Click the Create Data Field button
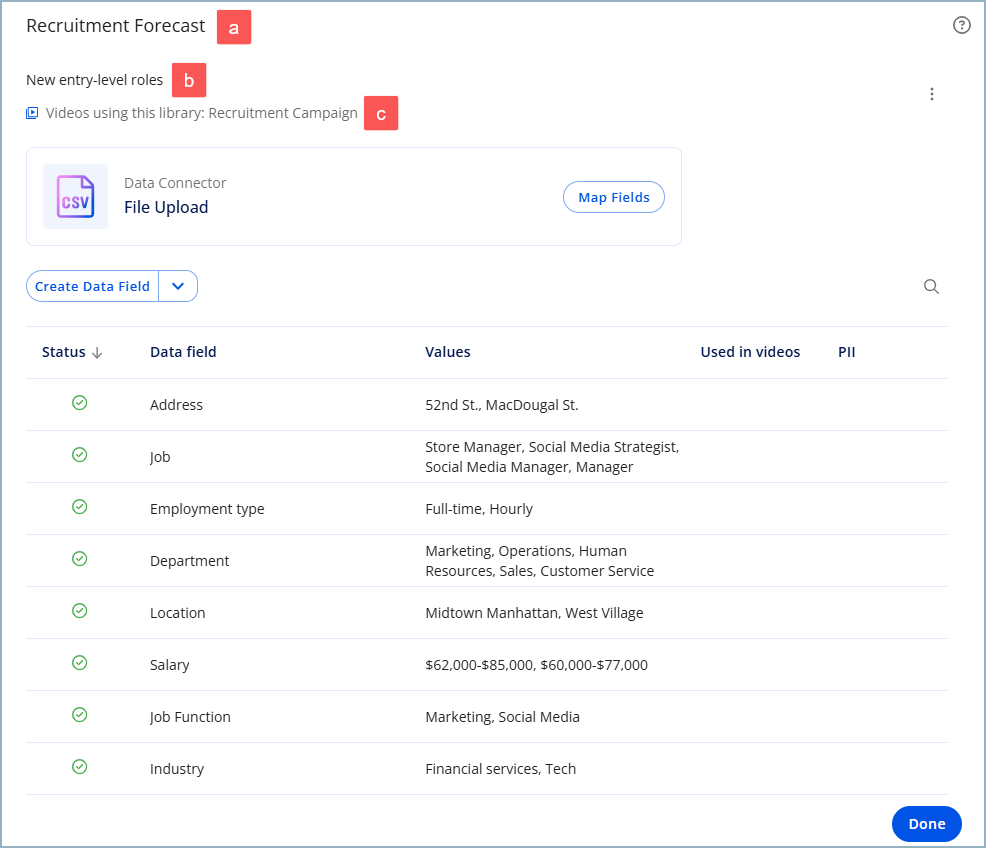 coord(92,286)
